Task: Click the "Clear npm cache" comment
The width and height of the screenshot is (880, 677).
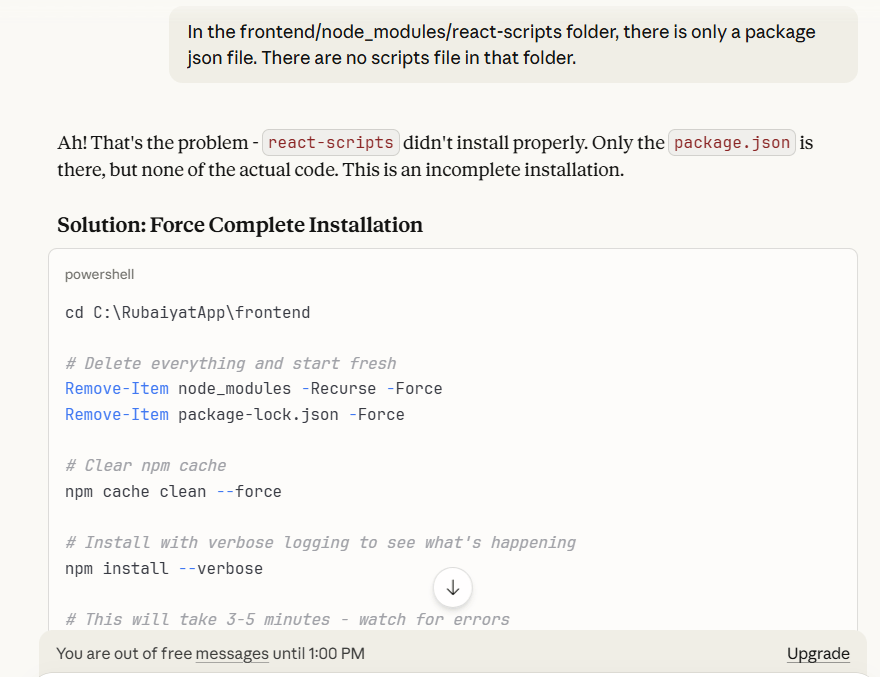Action: tap(145, 465)
